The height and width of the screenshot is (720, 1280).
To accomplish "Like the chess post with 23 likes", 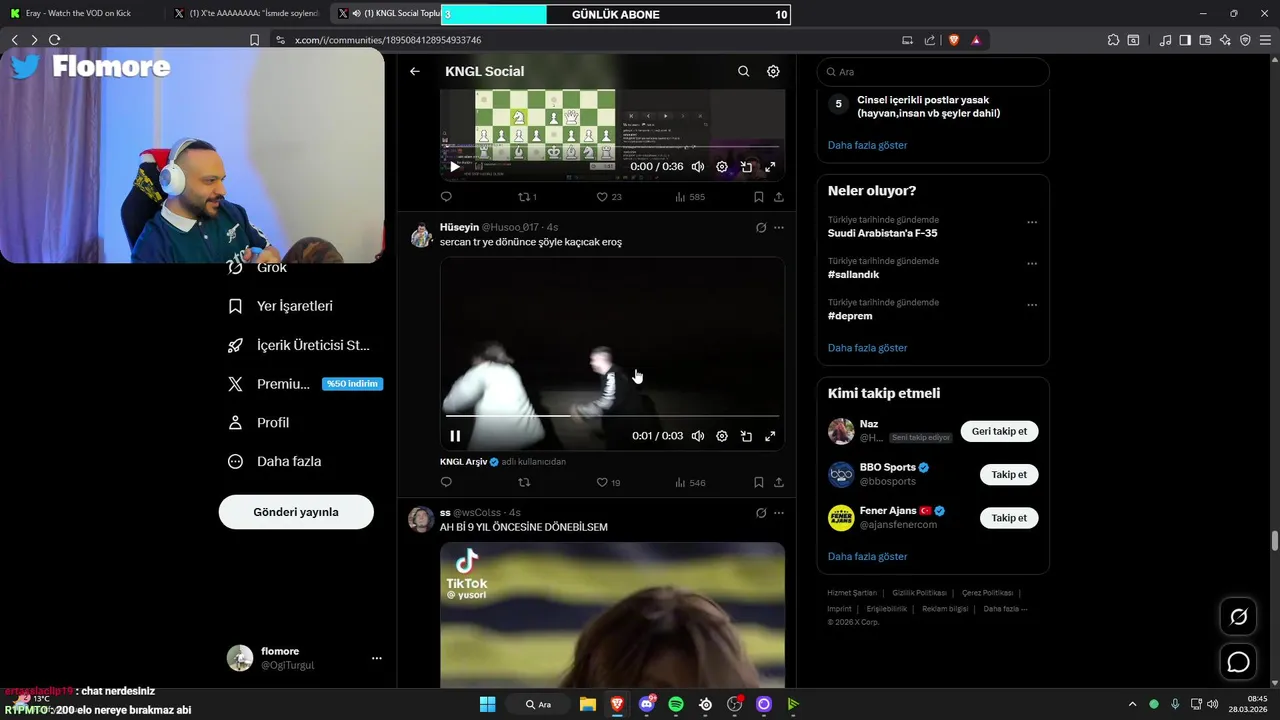I will [609, 197].
